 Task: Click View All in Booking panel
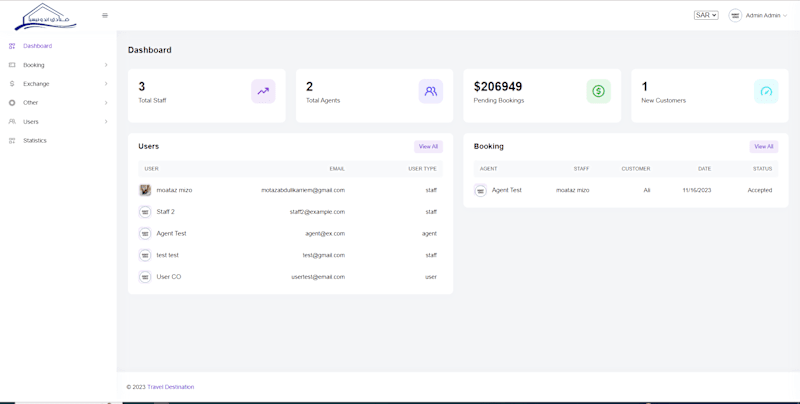click(764, 146)
